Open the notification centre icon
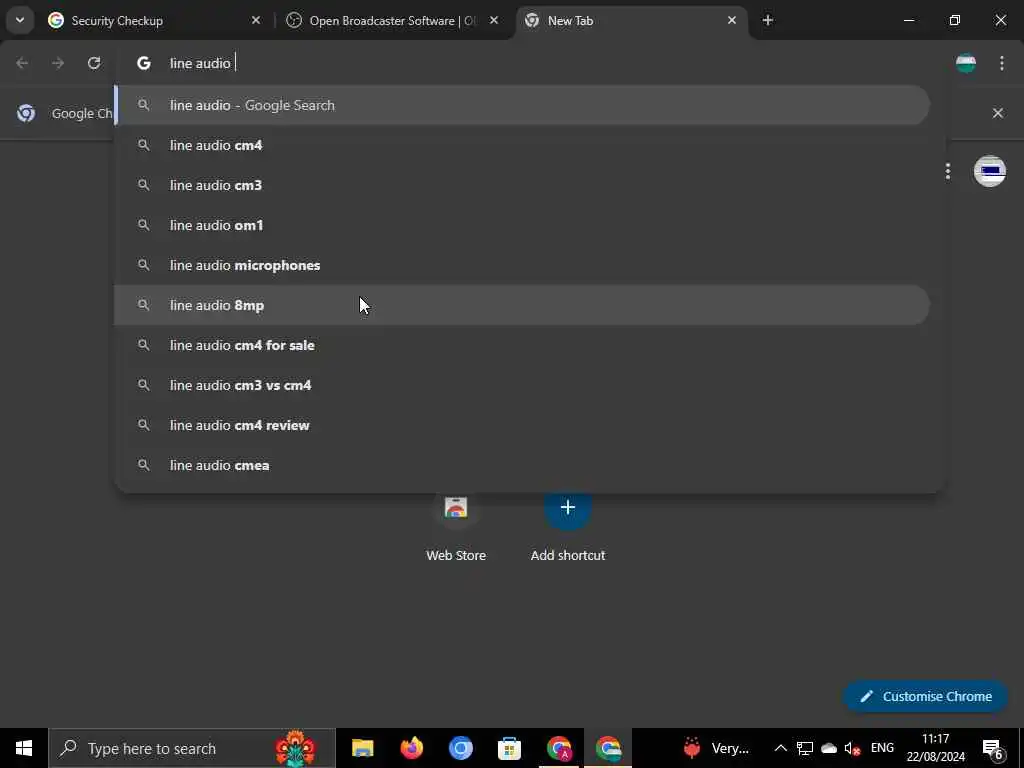This screenshot has height=768, width=1024. 993,749
